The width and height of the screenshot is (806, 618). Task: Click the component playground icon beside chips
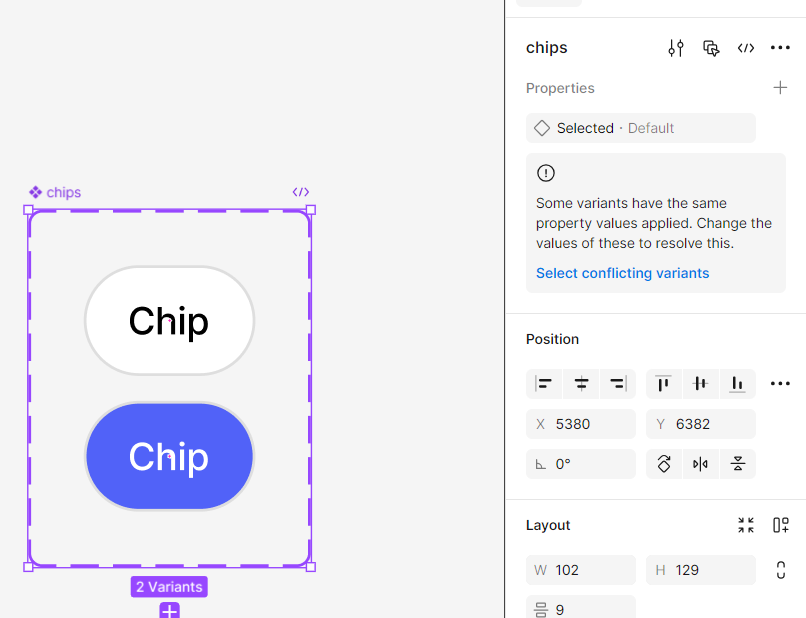(711, 48)
